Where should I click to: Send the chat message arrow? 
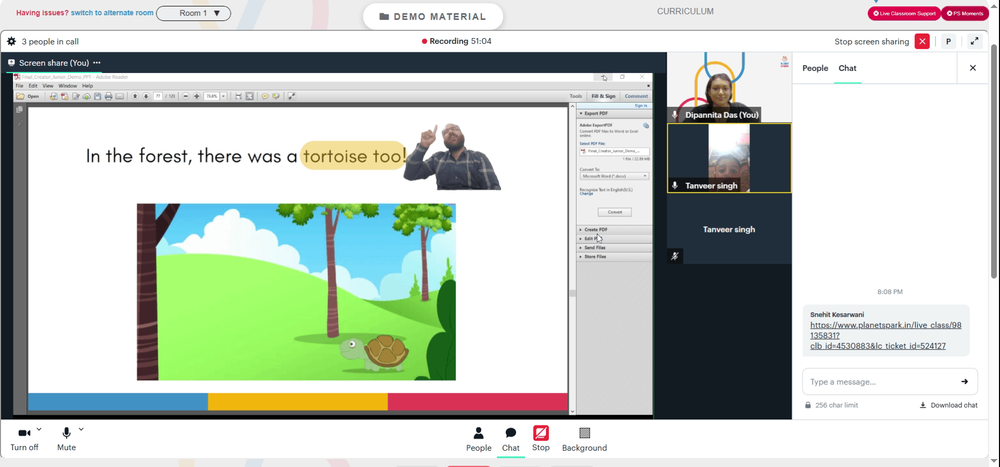pos(964,382)
